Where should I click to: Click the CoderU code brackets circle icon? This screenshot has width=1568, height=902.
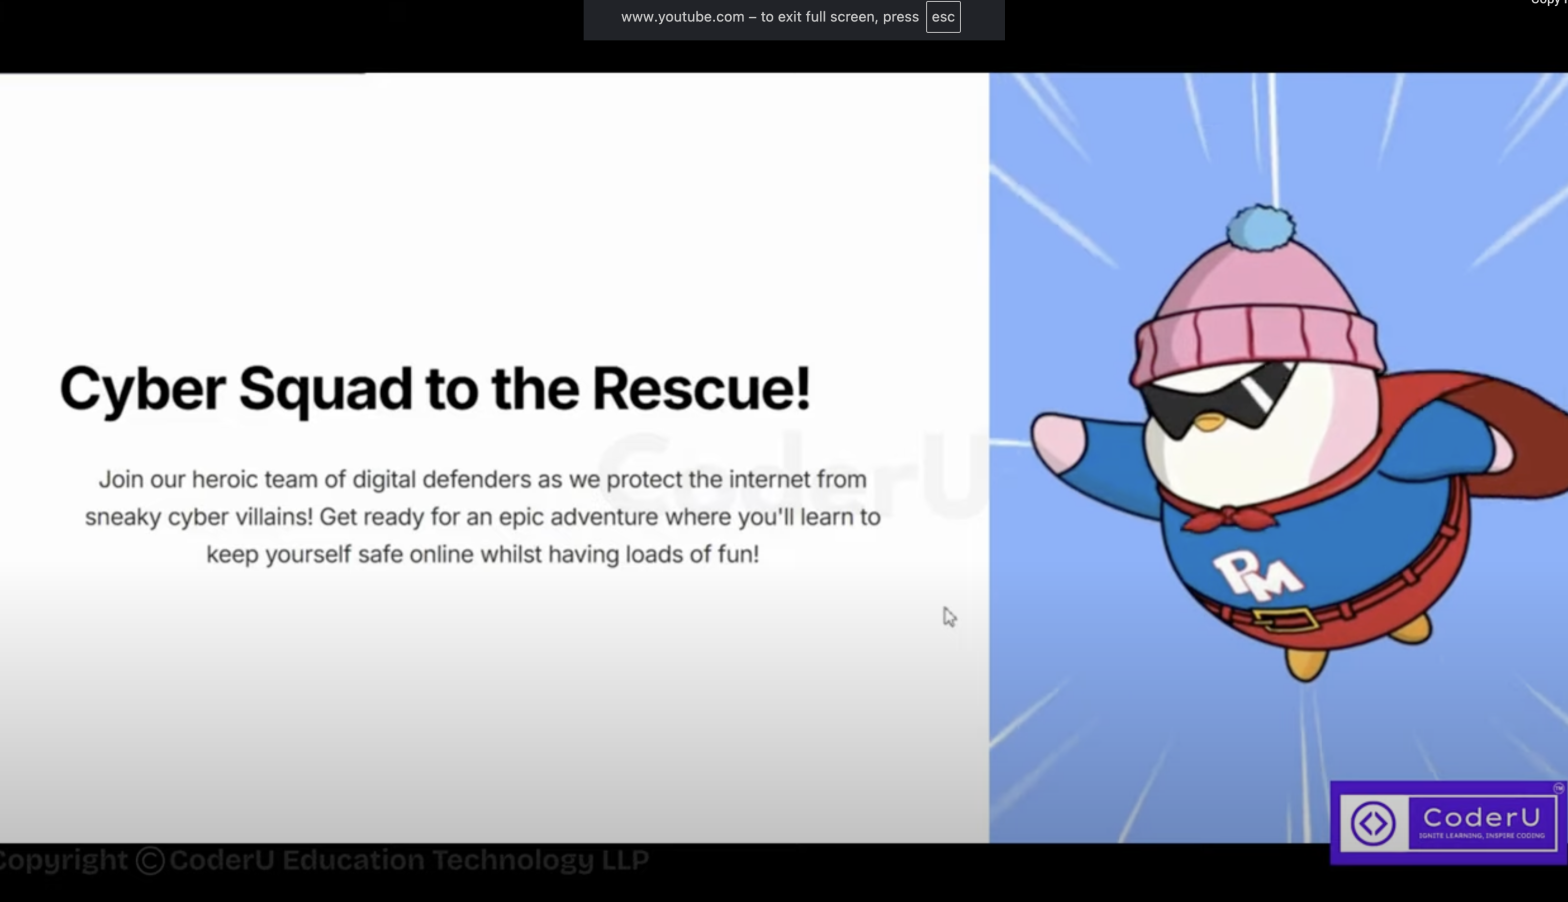1373,823
